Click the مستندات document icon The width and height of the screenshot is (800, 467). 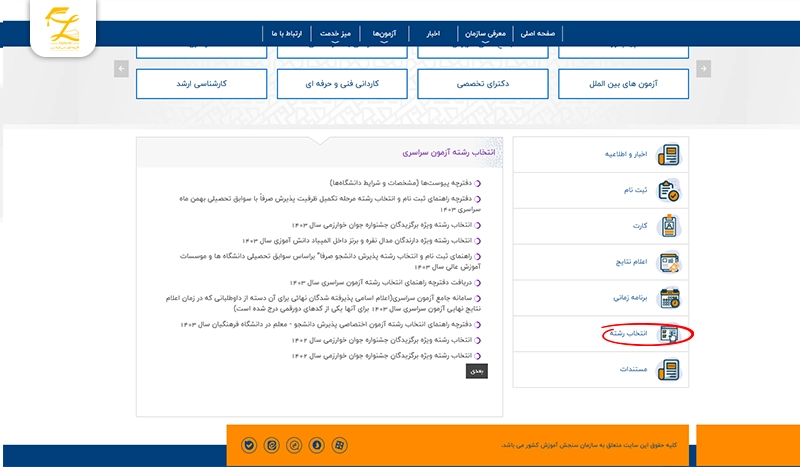point(669,370)
